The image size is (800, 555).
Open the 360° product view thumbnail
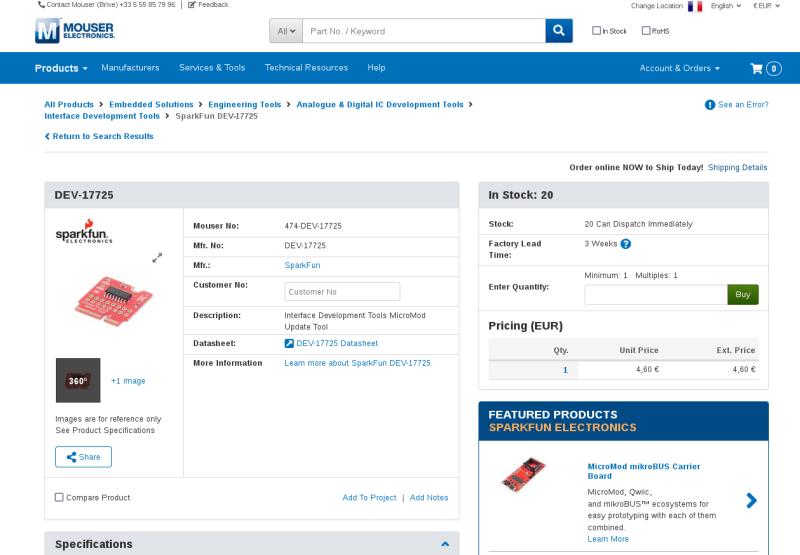point(78,380)
